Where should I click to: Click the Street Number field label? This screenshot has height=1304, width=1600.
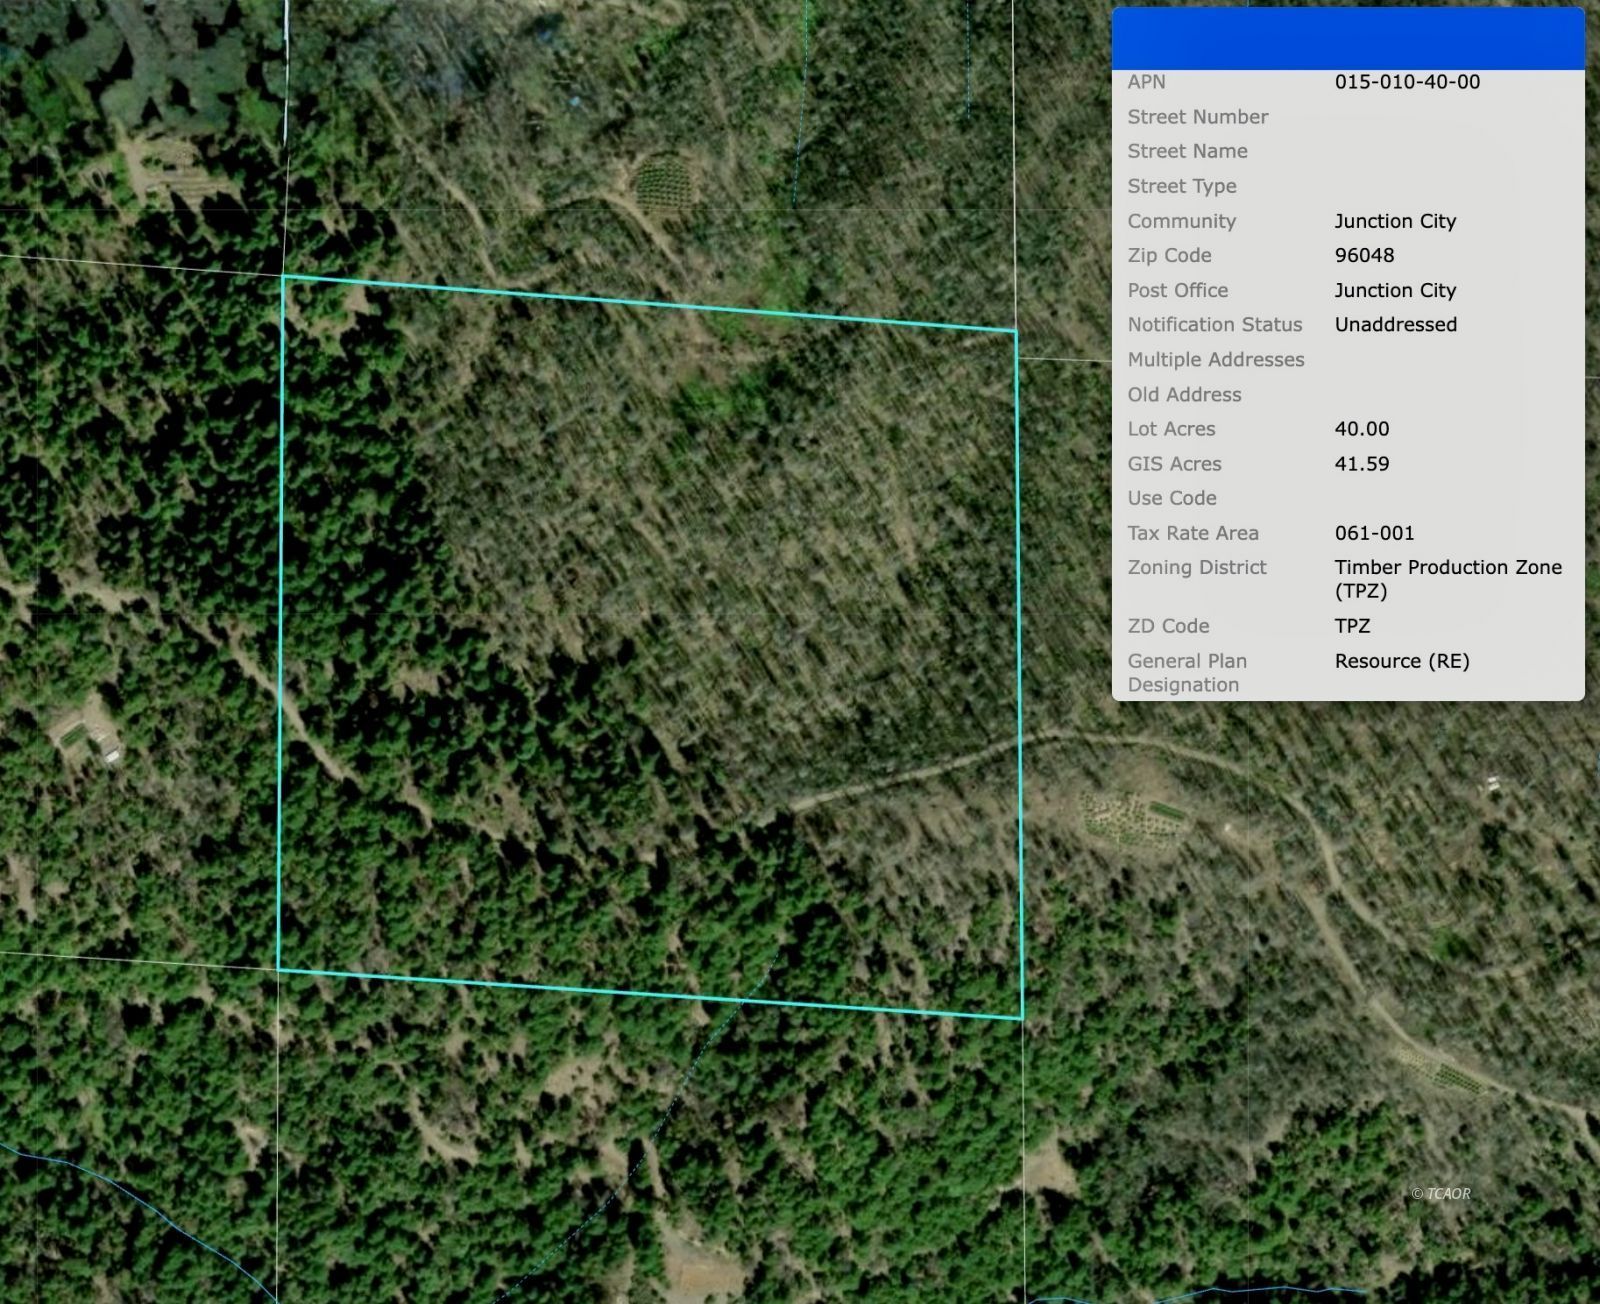[1197, 117]
